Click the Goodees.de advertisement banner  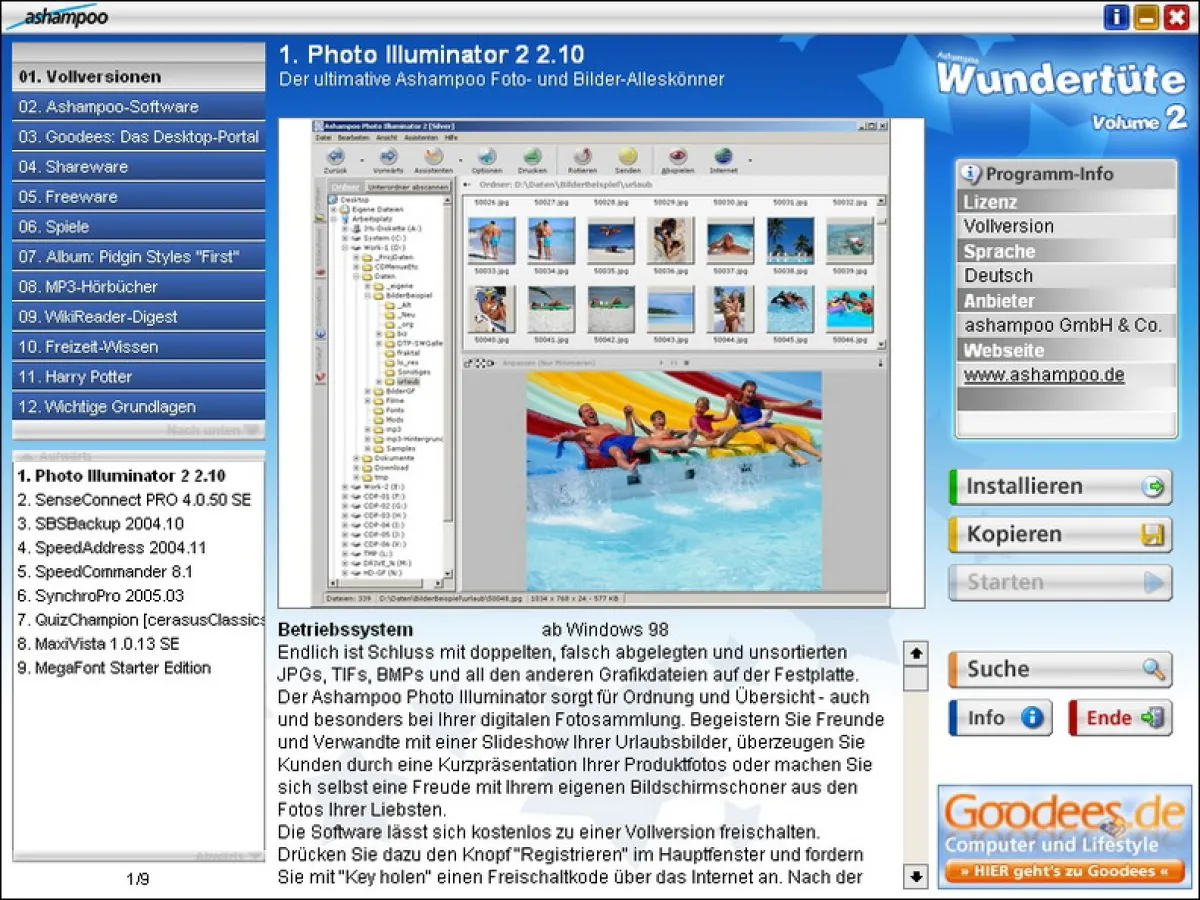coord(1064,836)
